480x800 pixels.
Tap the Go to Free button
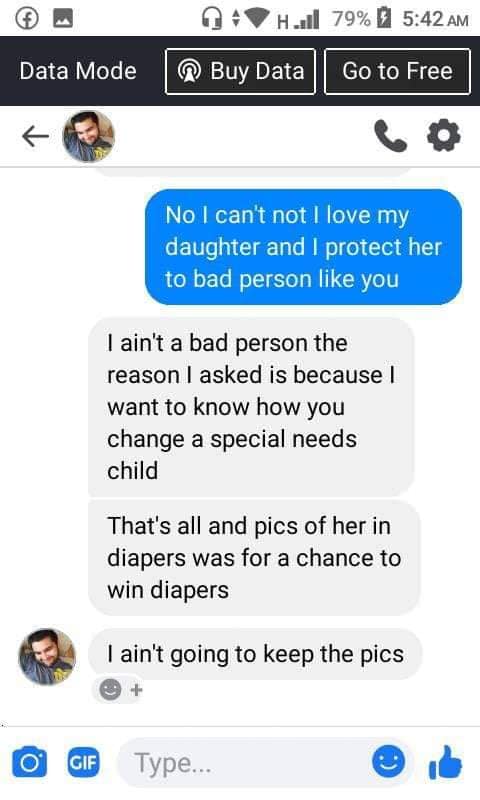click(x=397, y=71)
